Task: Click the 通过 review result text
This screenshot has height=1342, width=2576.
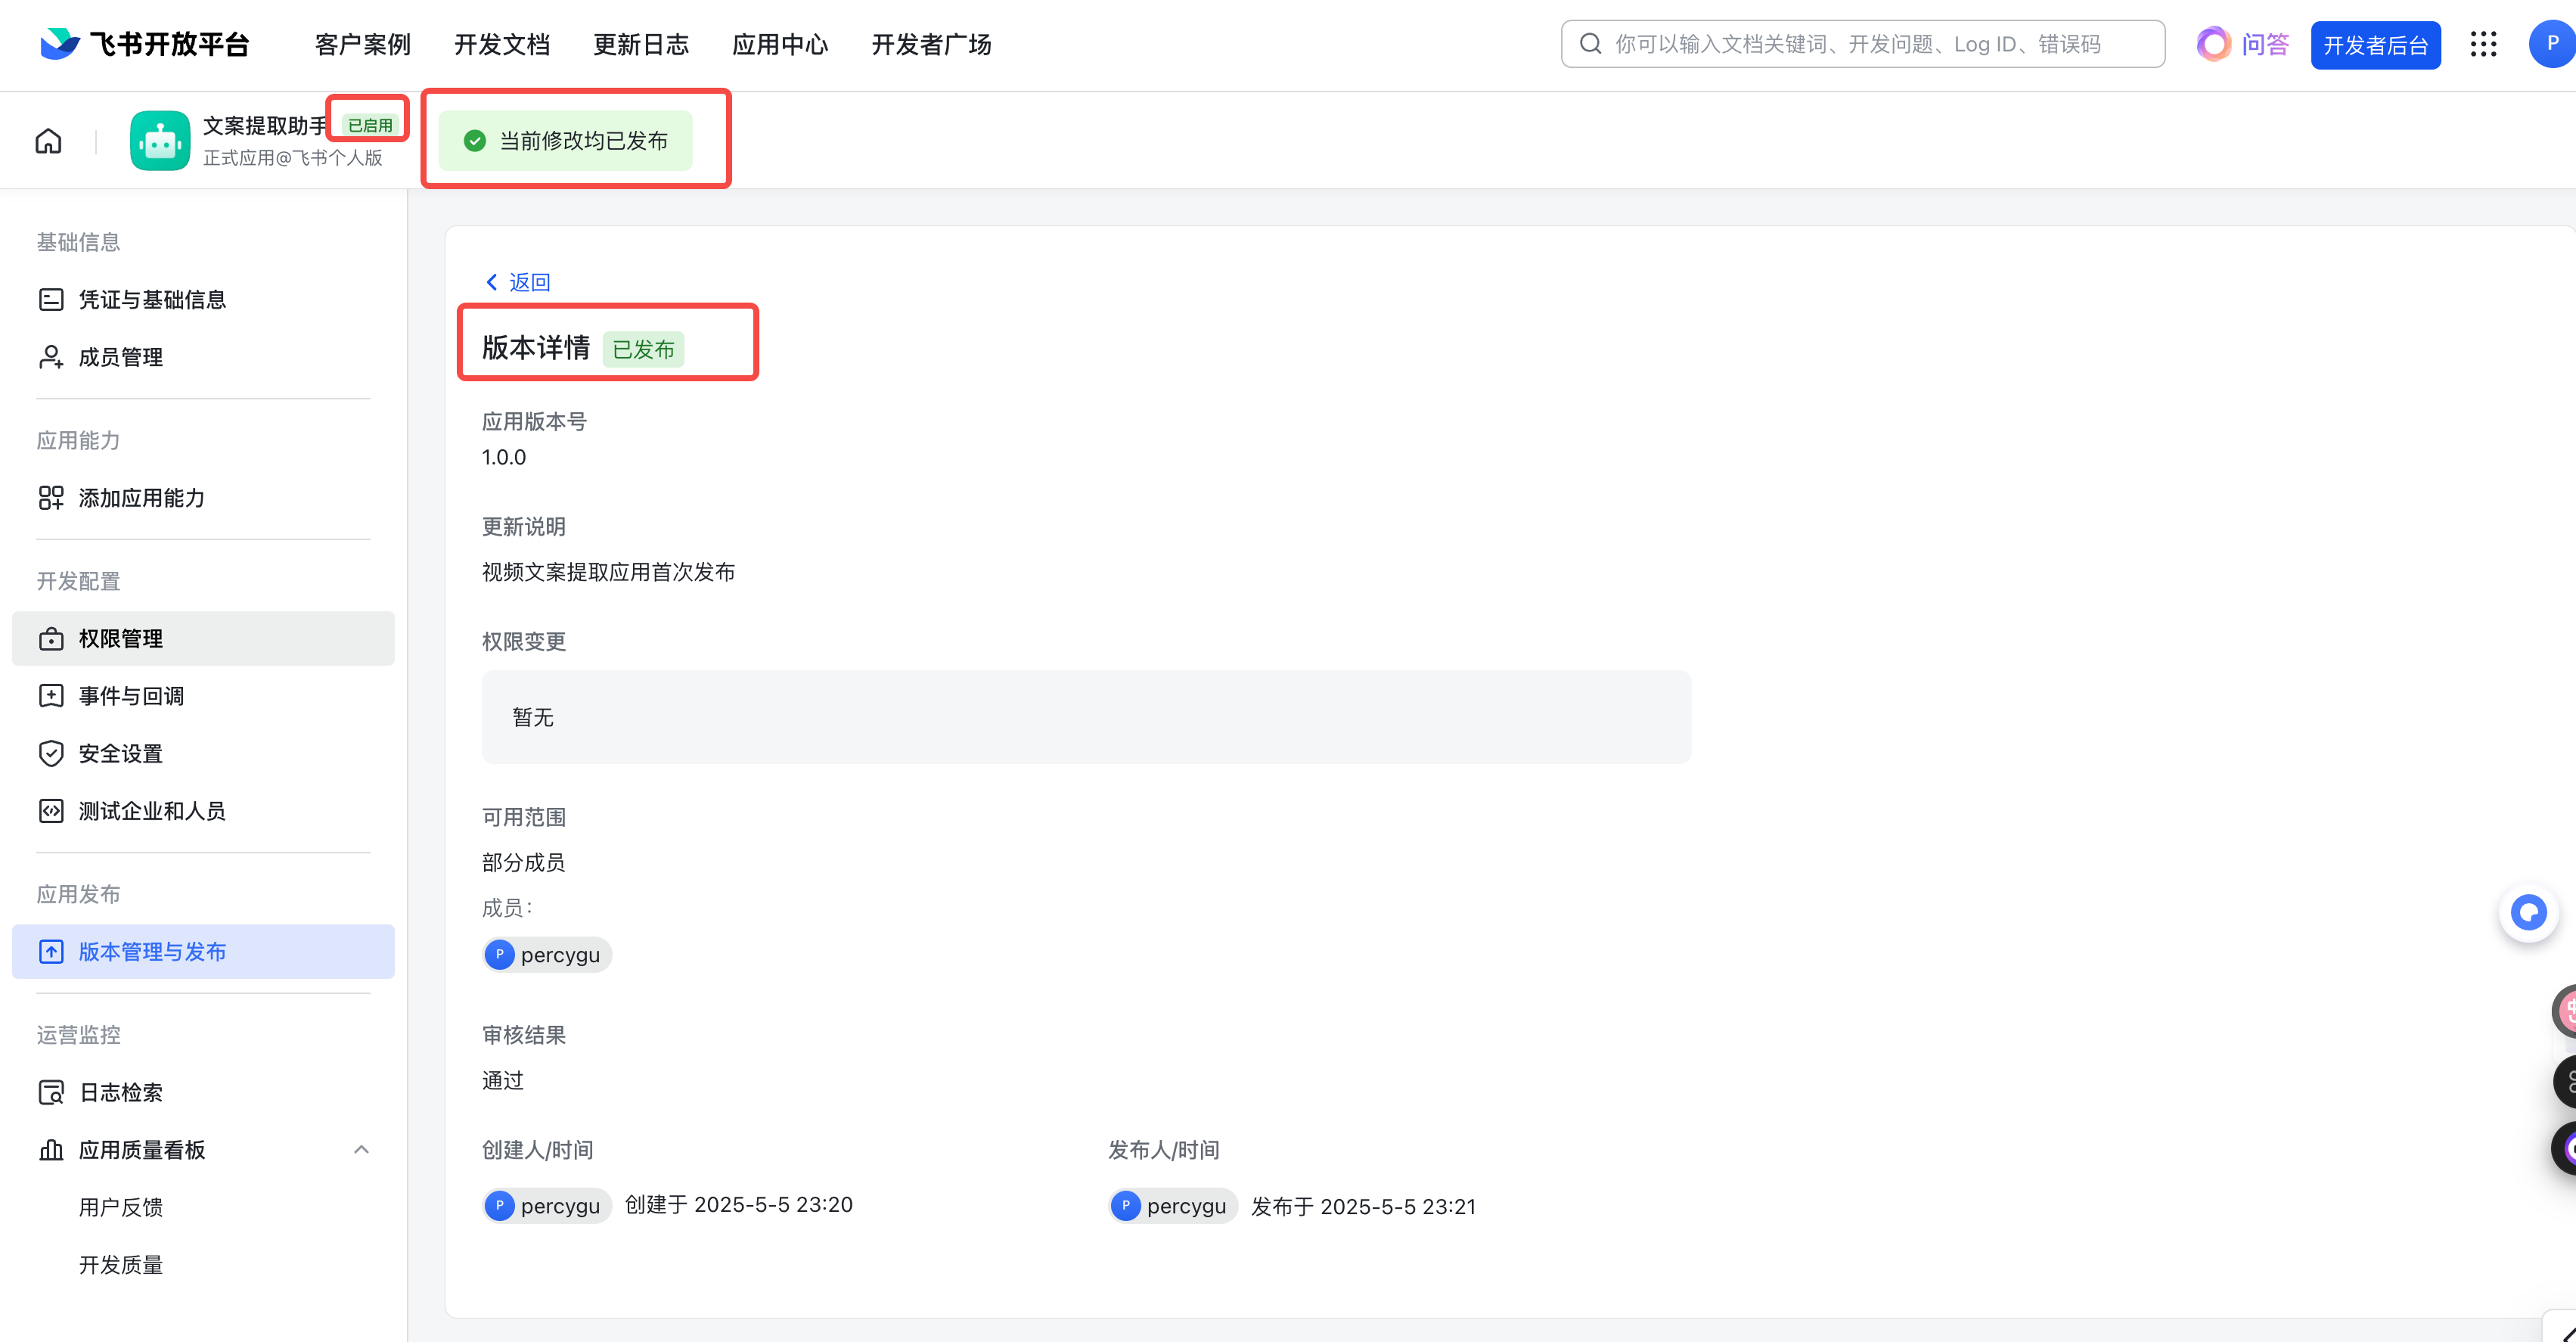Action: (x=502, y=1080)
